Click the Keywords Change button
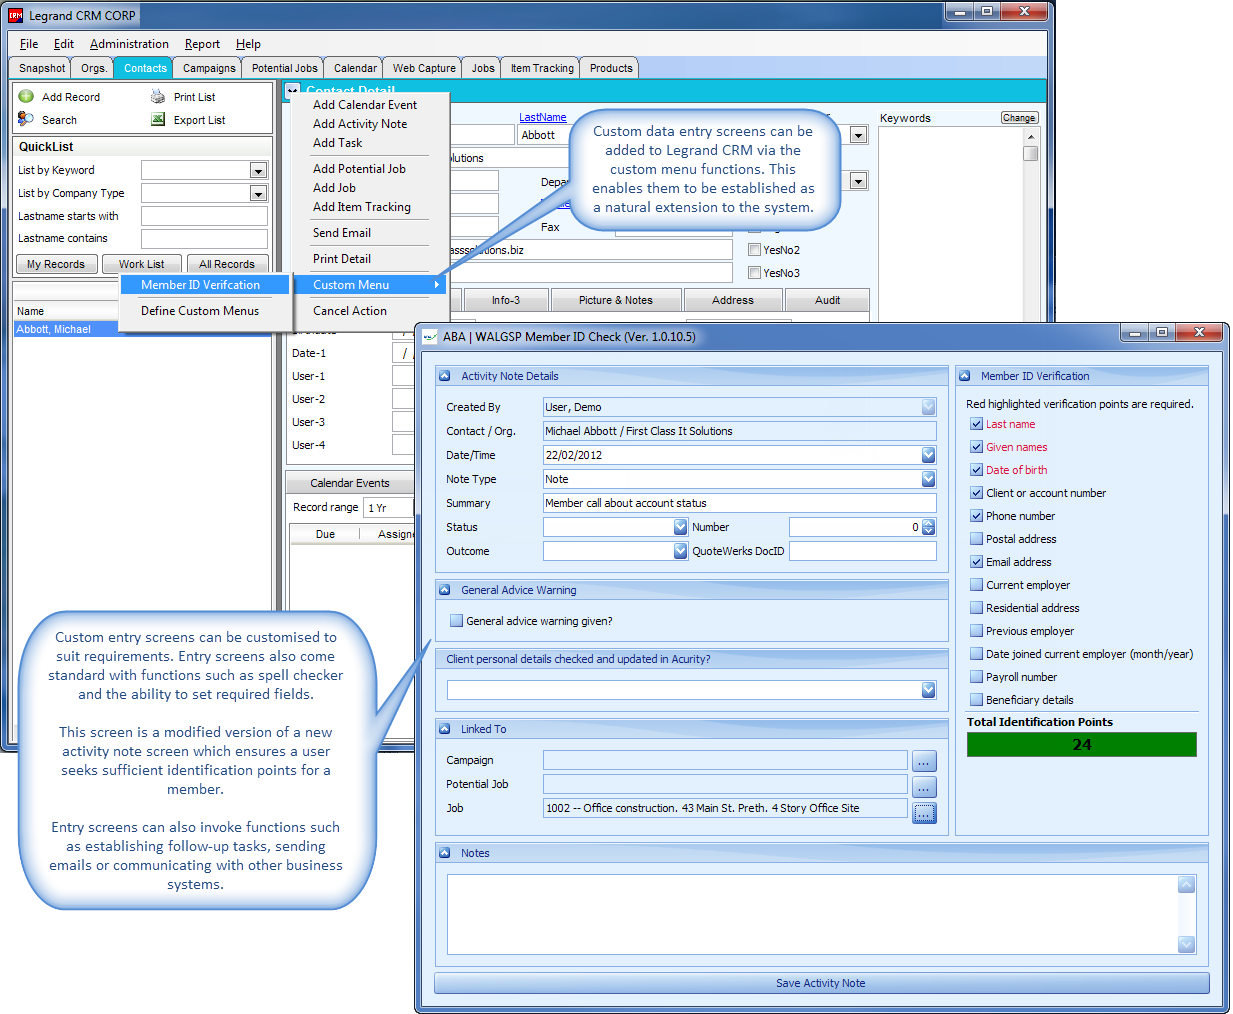Image resolution: width=1233 pixels, height=1014 pixels. coord(1019,118)
